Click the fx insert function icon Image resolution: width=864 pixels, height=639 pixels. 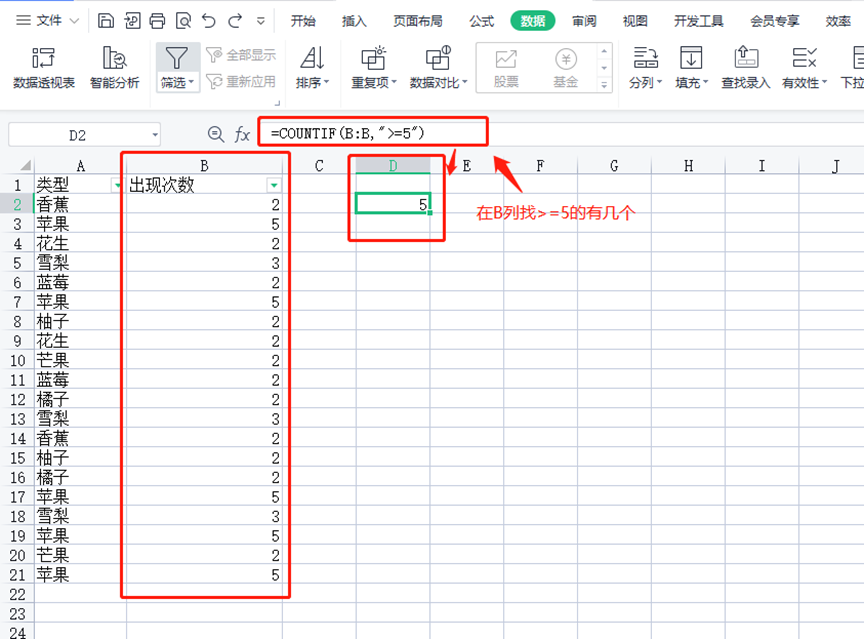tap(242, 134)
